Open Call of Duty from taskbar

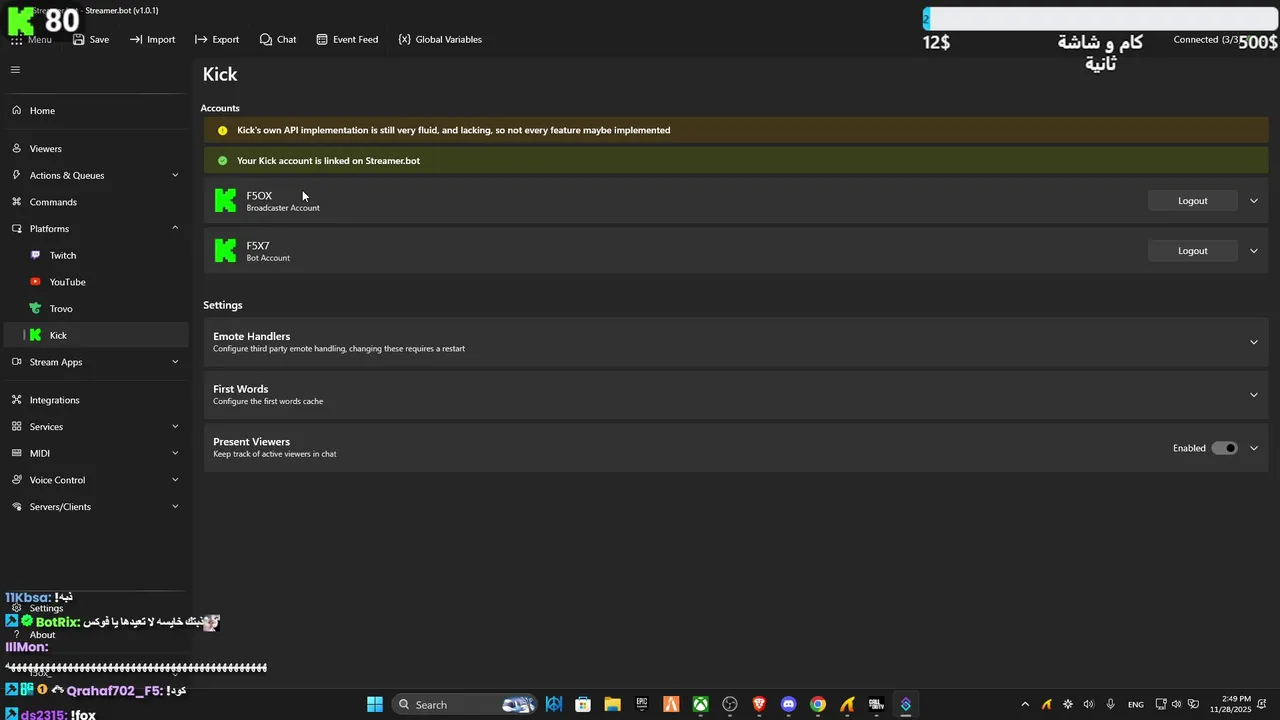click(877, 705)
